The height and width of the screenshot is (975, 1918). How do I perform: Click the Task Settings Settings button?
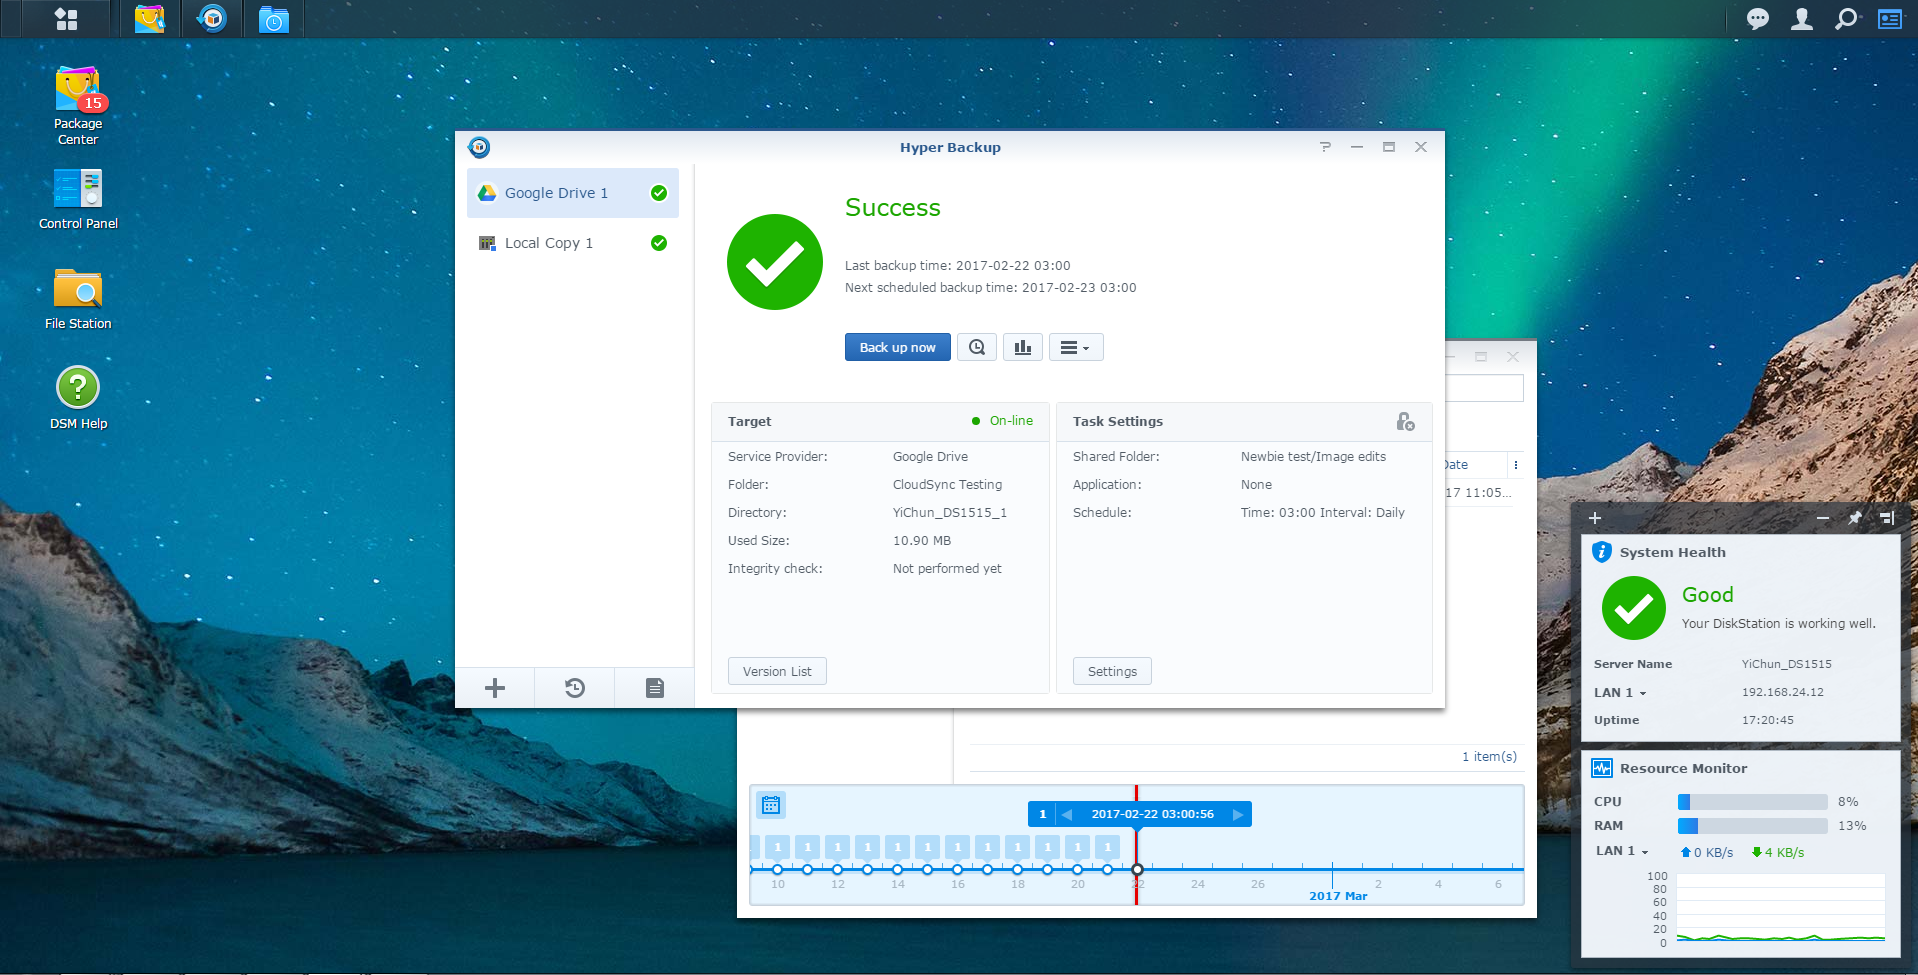click(x=1112, y=671)
